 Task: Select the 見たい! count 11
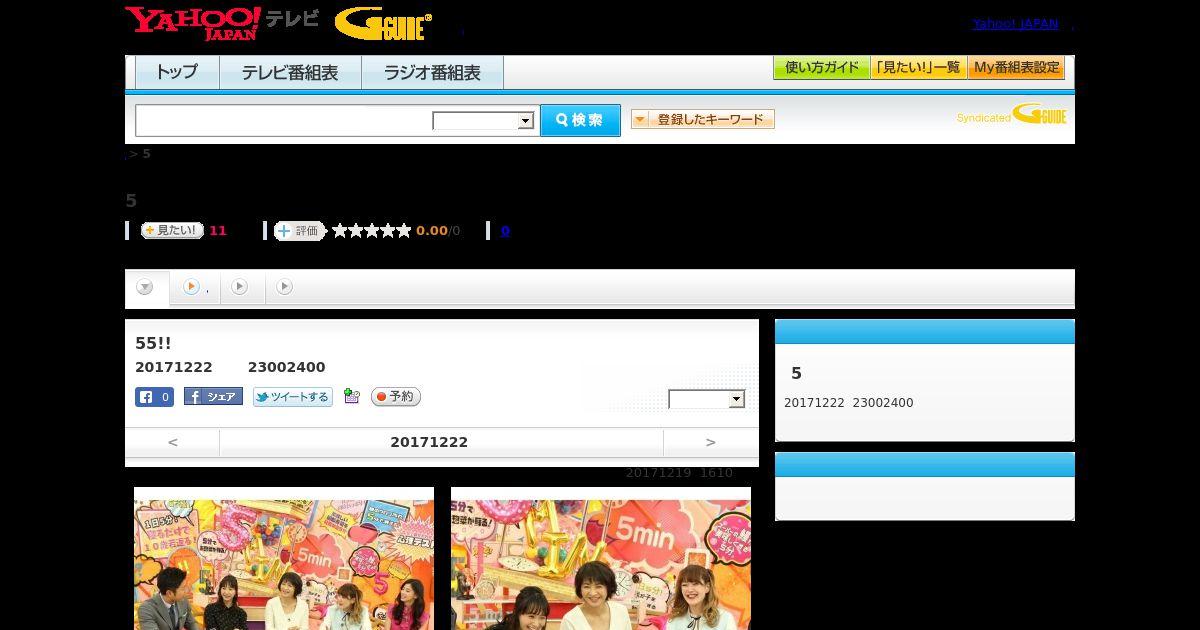218,231
